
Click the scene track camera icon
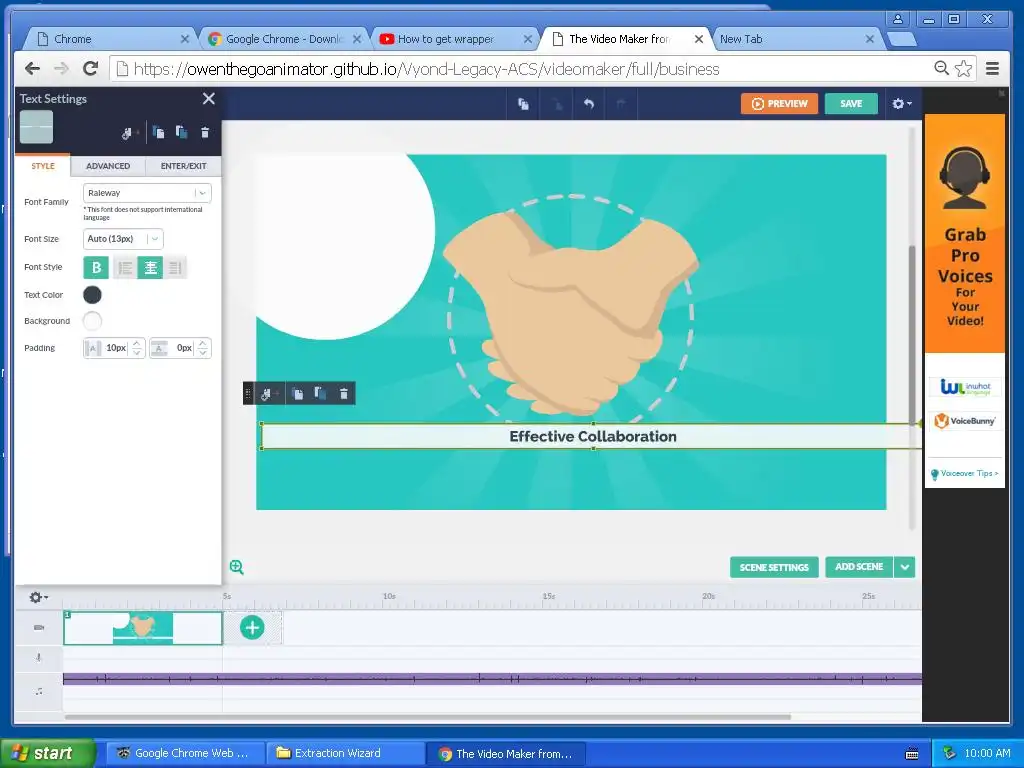[39, 628]
